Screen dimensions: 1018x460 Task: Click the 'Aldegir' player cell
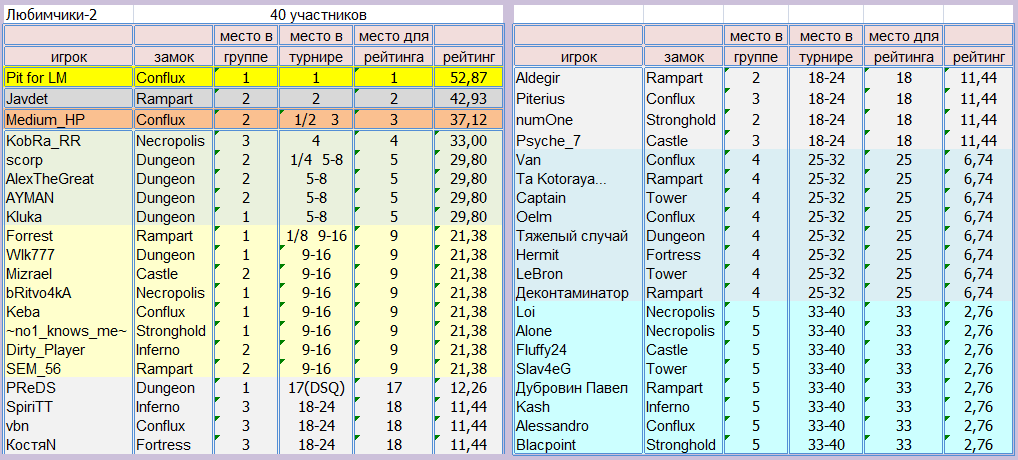[578, 79]
